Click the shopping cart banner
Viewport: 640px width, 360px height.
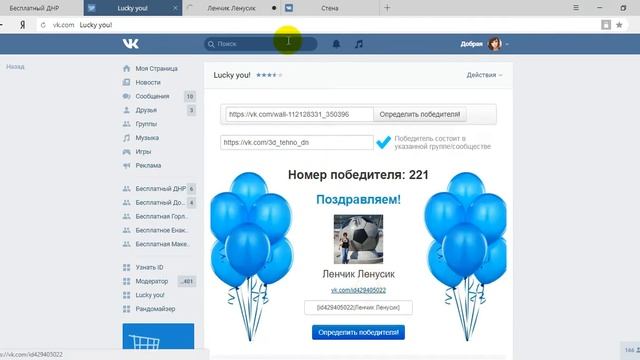coord(158,337)
